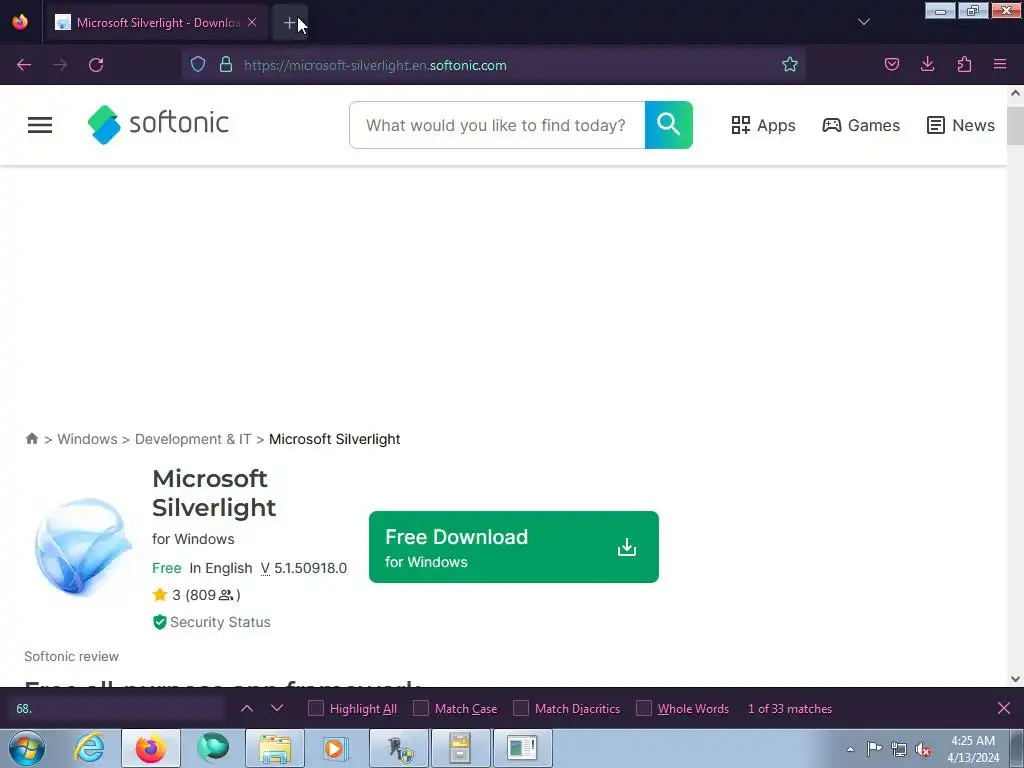Open Save to Pocket icon
Screen dimensions: 1024x768
pyautogui.click(x=891, y=65)
